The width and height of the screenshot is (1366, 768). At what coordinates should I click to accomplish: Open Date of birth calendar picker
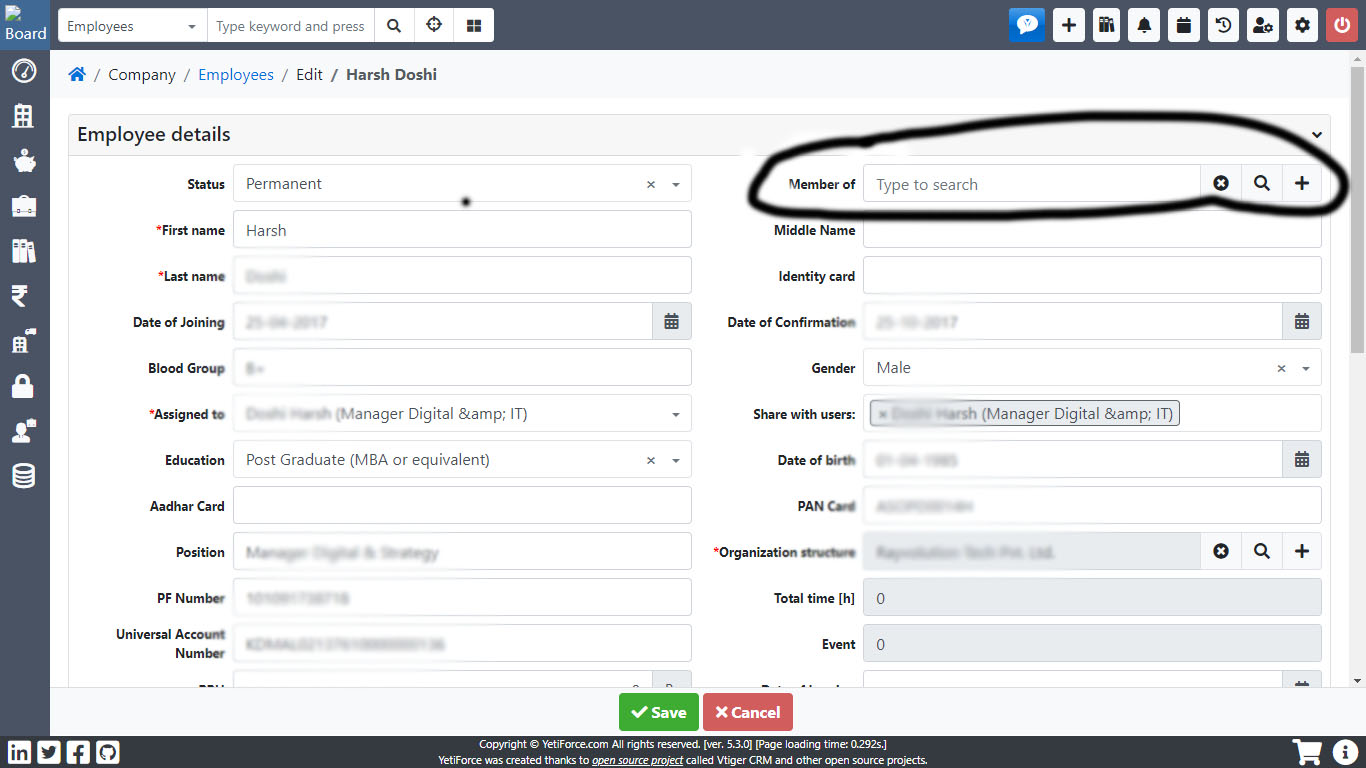1302,460
